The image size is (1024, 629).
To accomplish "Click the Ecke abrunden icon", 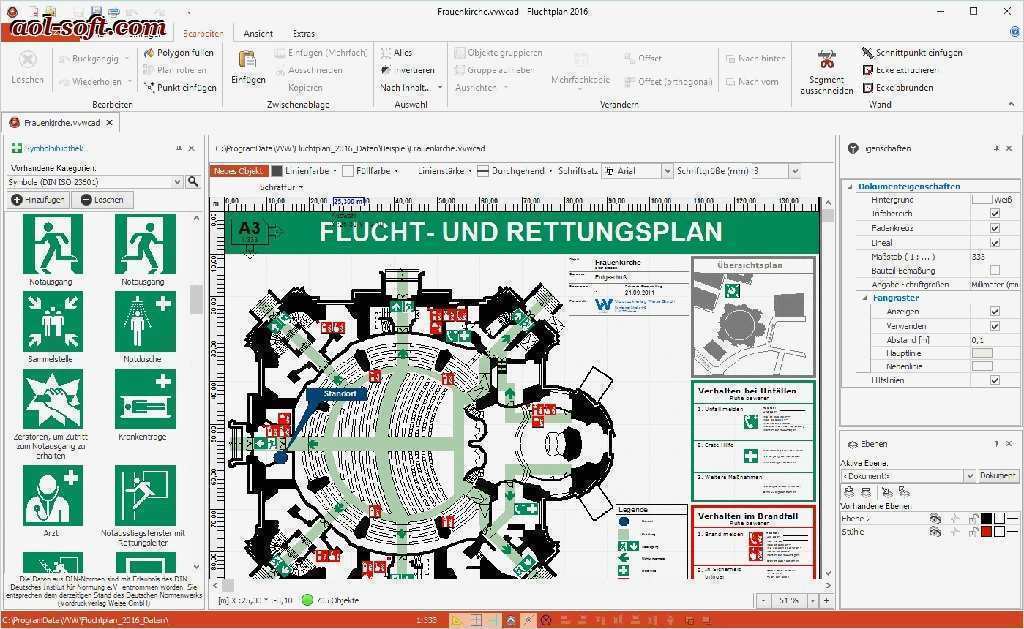I will pyautogui.click(x=868, y=87).
